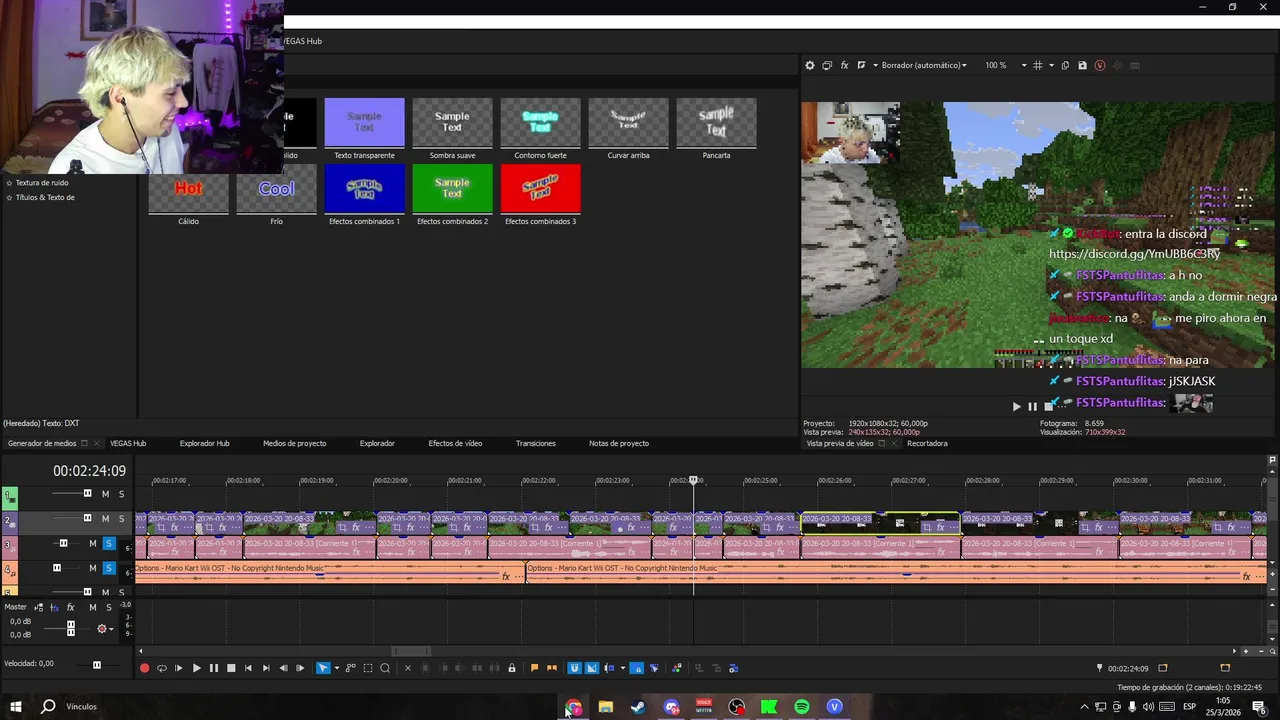Toggle loop playback in transport bar
The image size is (1280, 720).
162,668
